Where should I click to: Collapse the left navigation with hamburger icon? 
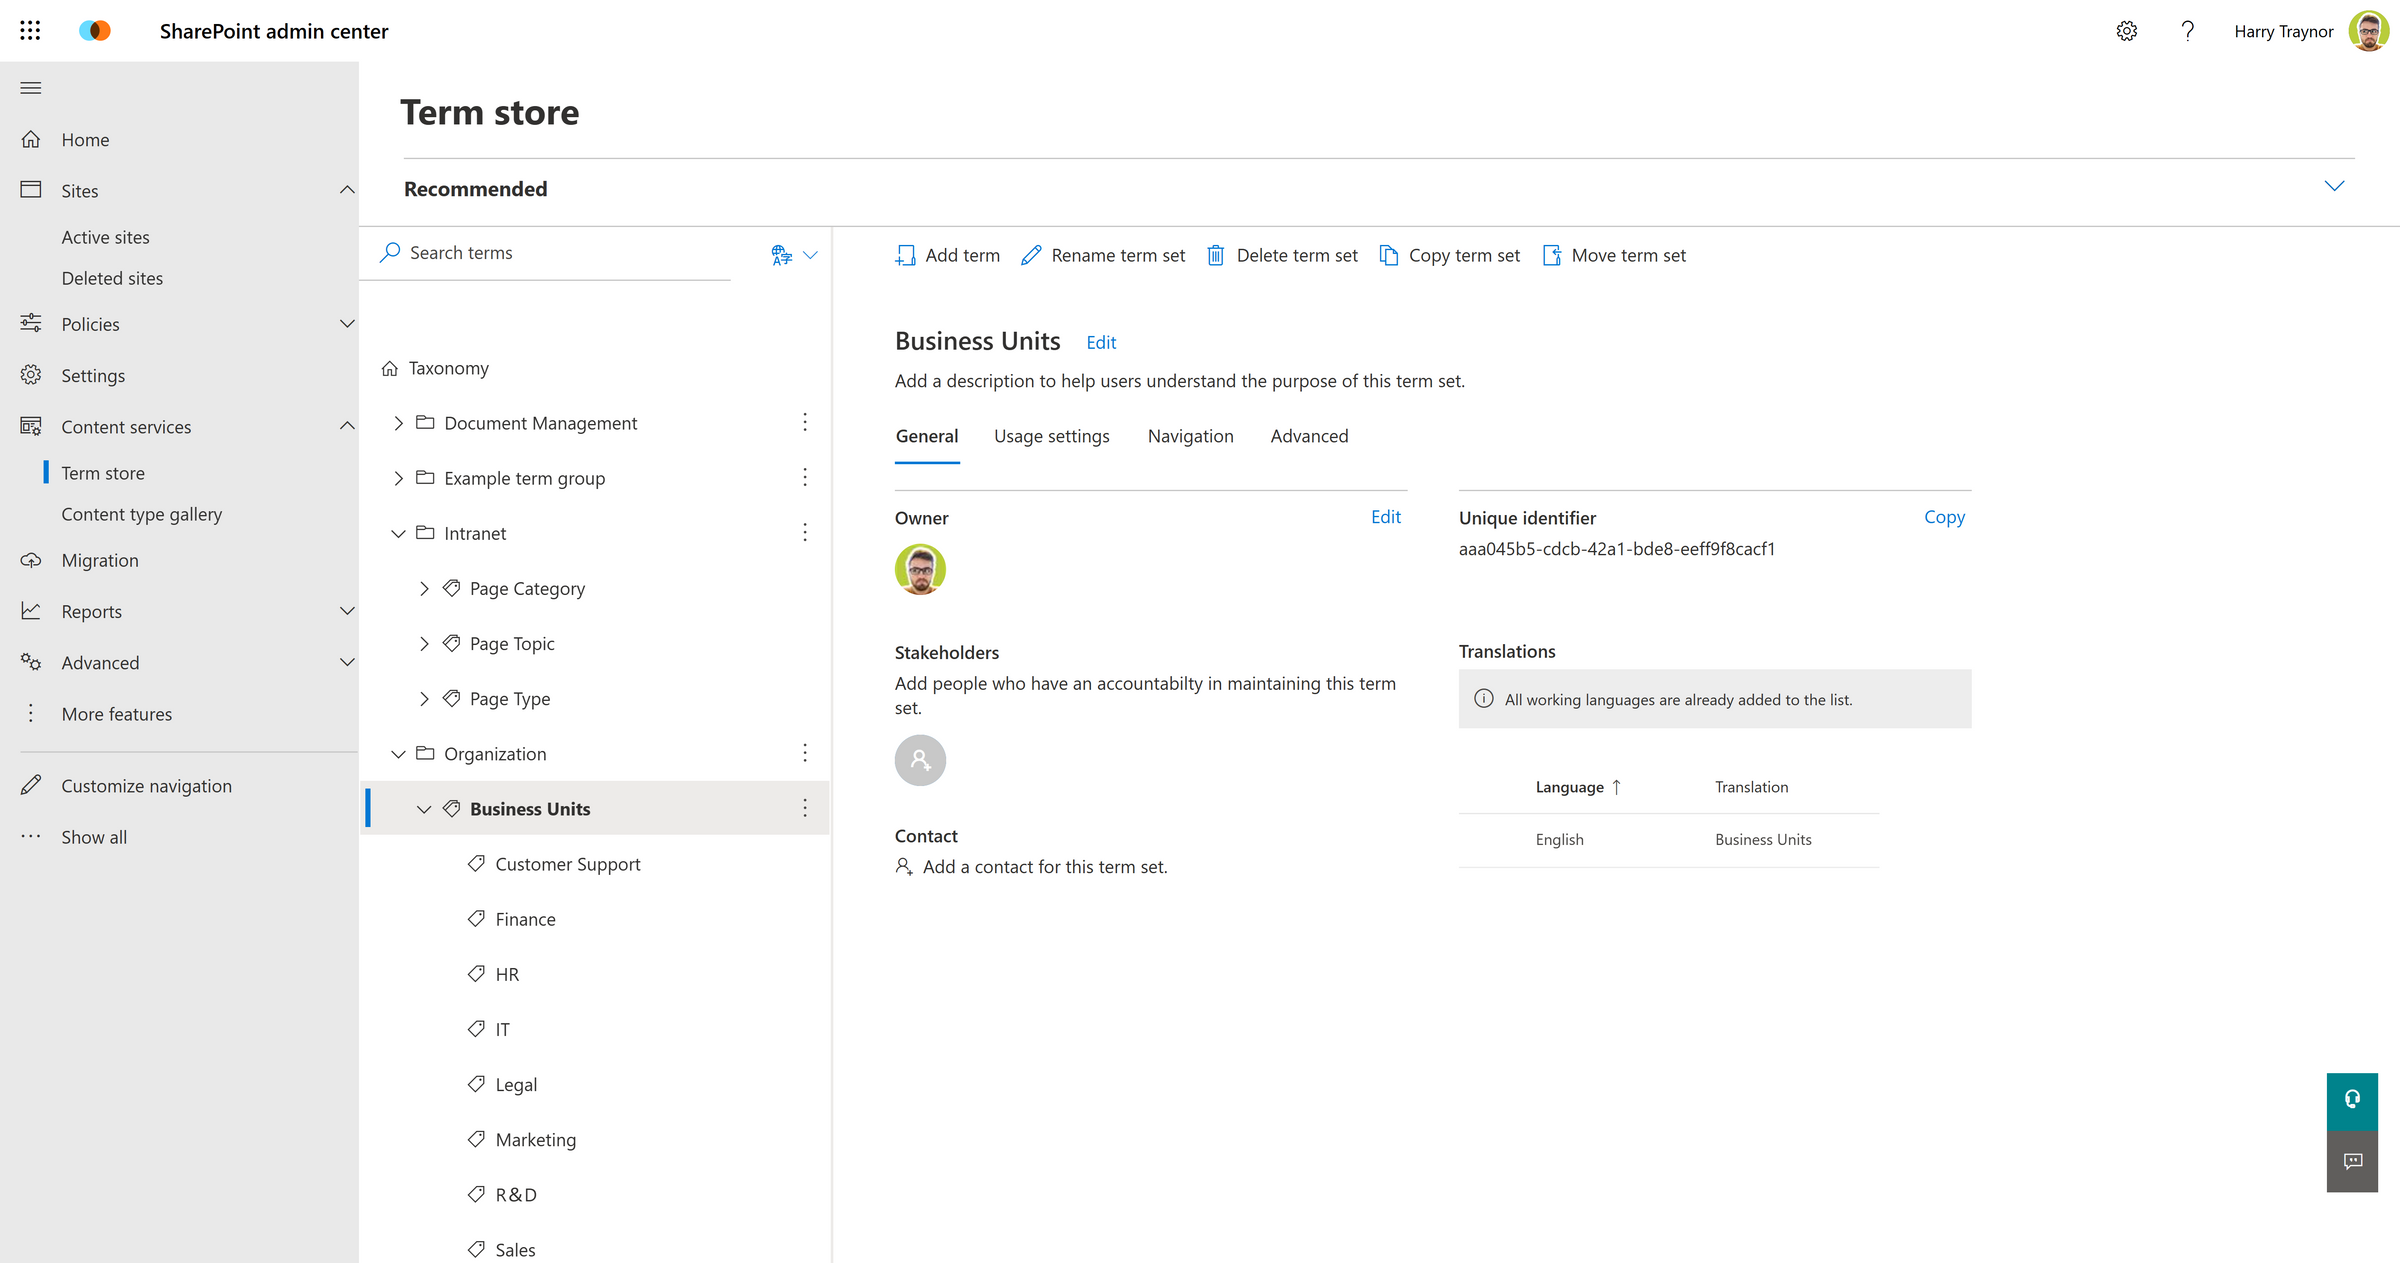pos(30,88)
